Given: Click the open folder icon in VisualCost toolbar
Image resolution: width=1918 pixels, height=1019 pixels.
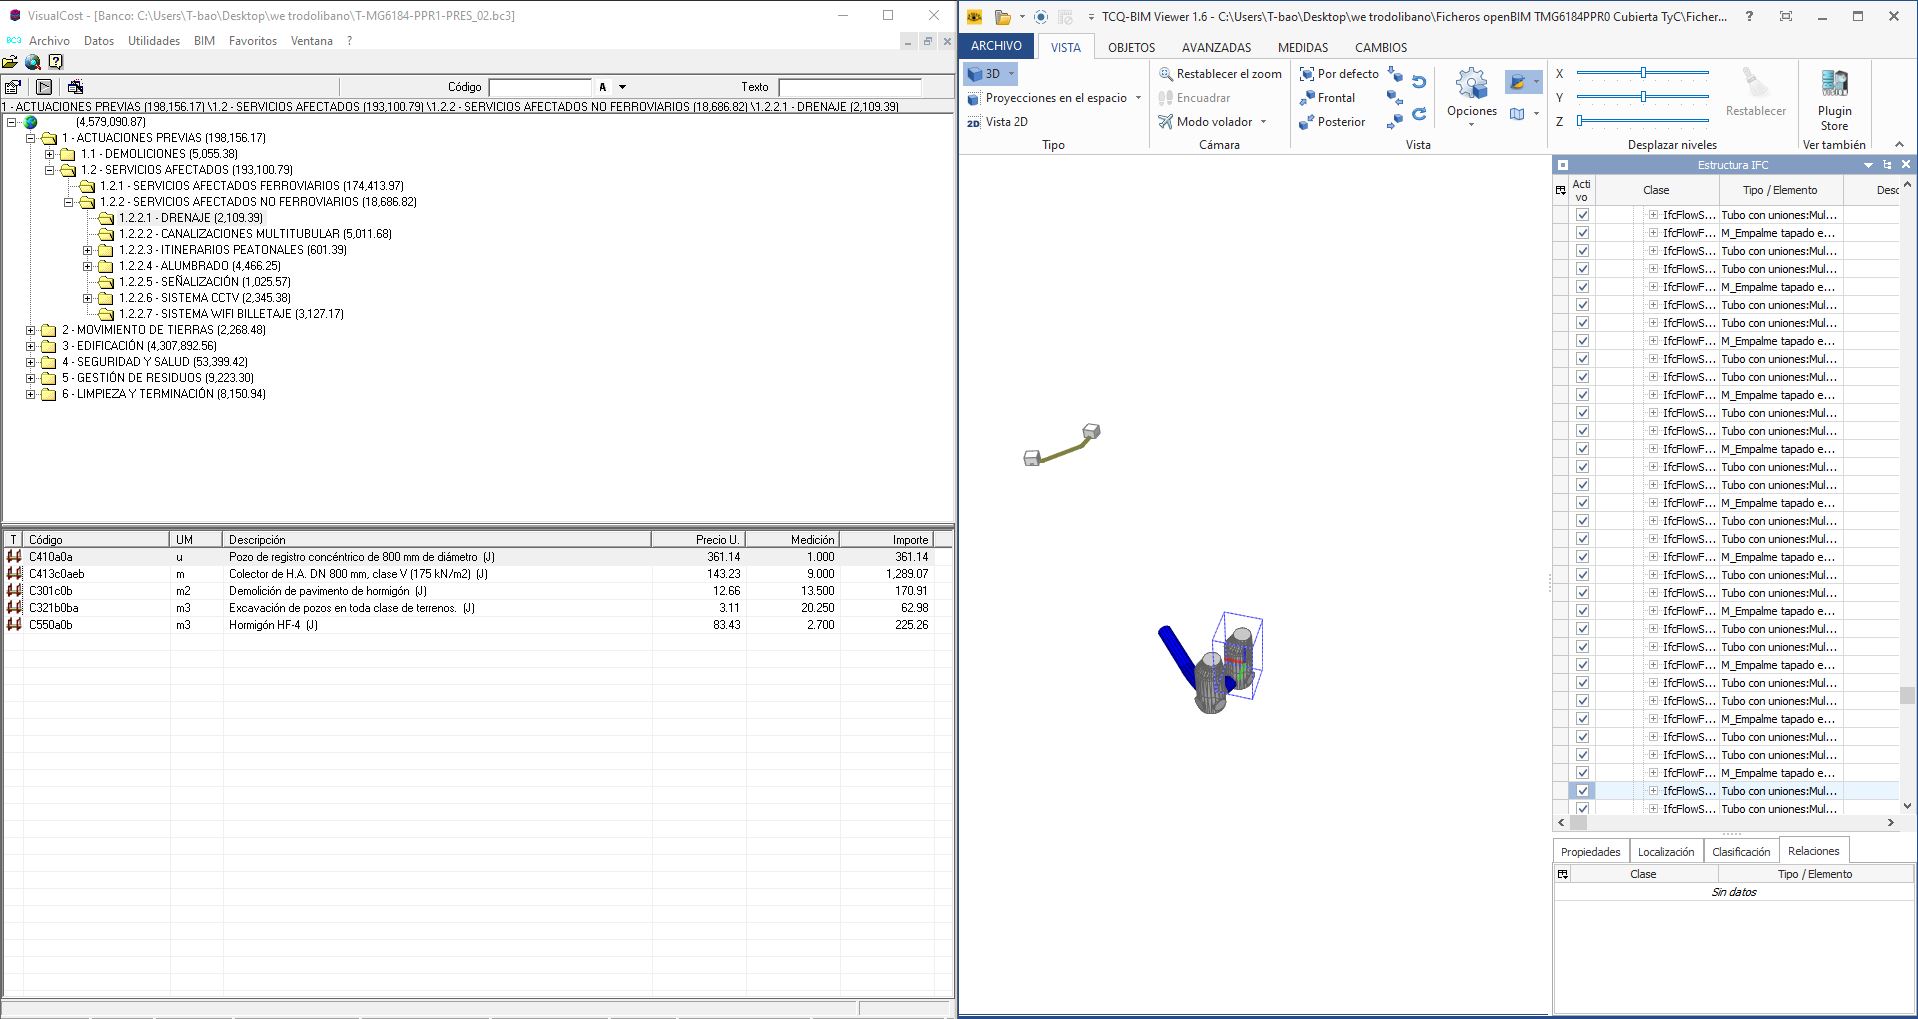Looking at the screenshot, I should point(10,62).
